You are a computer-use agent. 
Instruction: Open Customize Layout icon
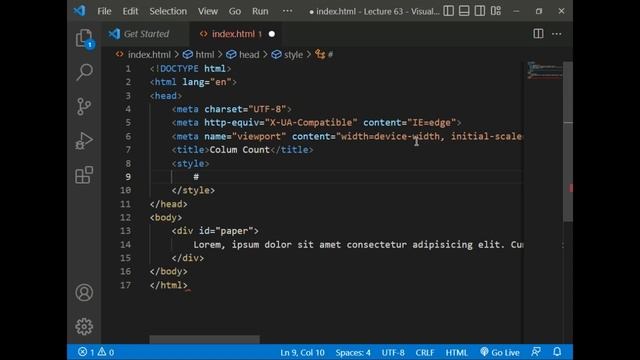pyautogui.click(x=496, y=11)
